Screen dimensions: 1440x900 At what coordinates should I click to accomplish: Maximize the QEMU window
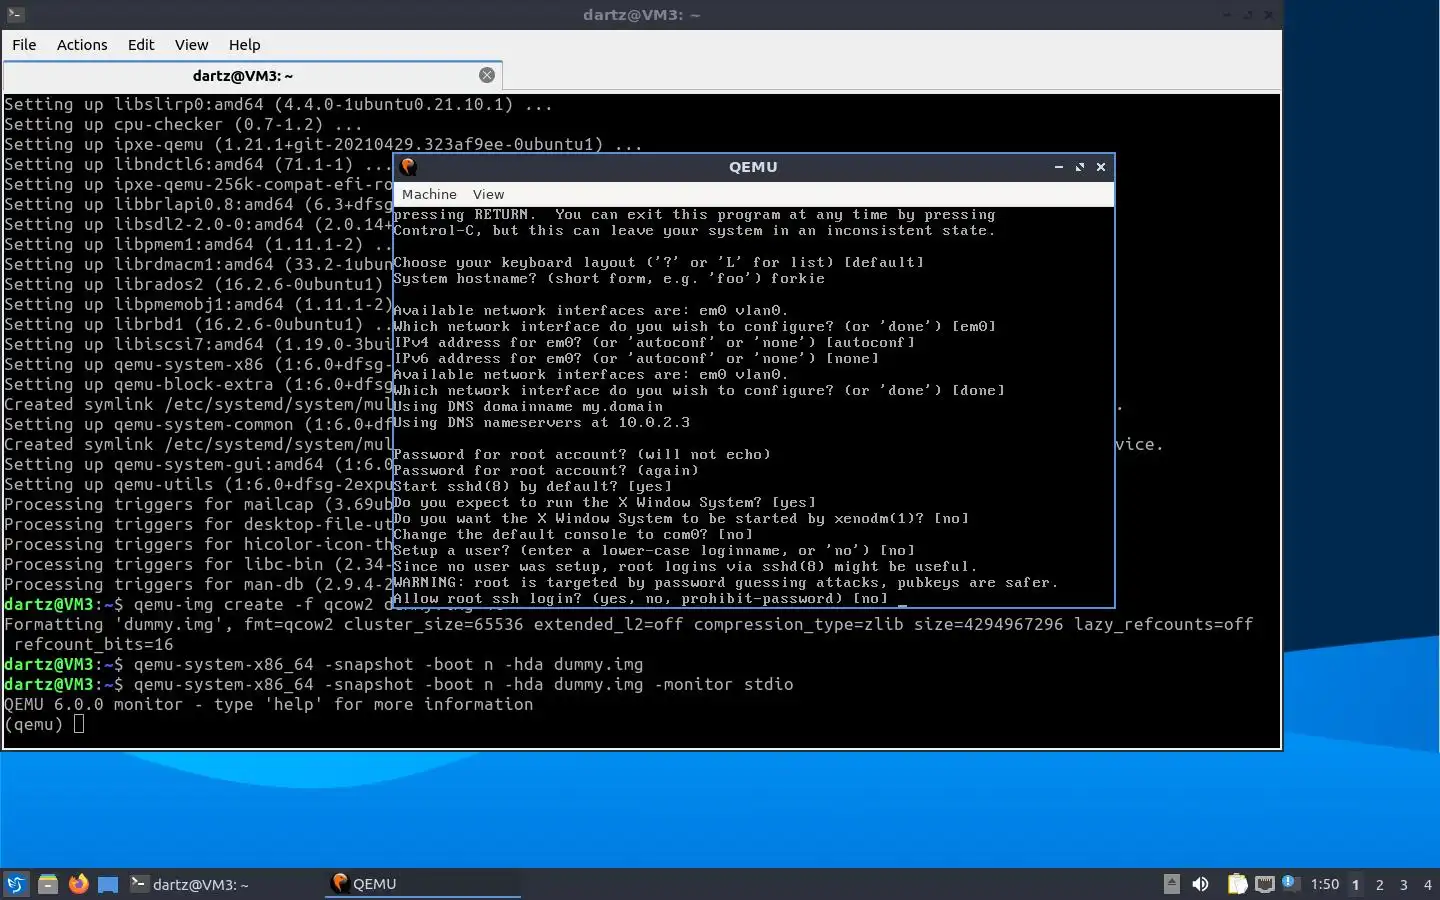(x=1080, y=167)
